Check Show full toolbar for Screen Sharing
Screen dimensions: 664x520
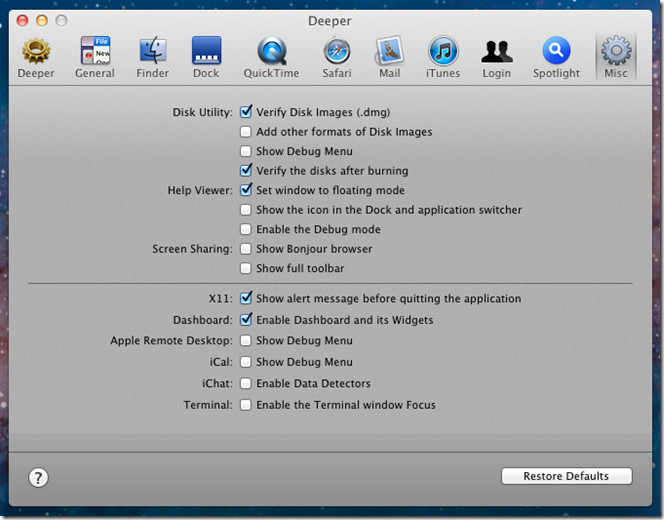pyautogui.click(x=246, y=268)
